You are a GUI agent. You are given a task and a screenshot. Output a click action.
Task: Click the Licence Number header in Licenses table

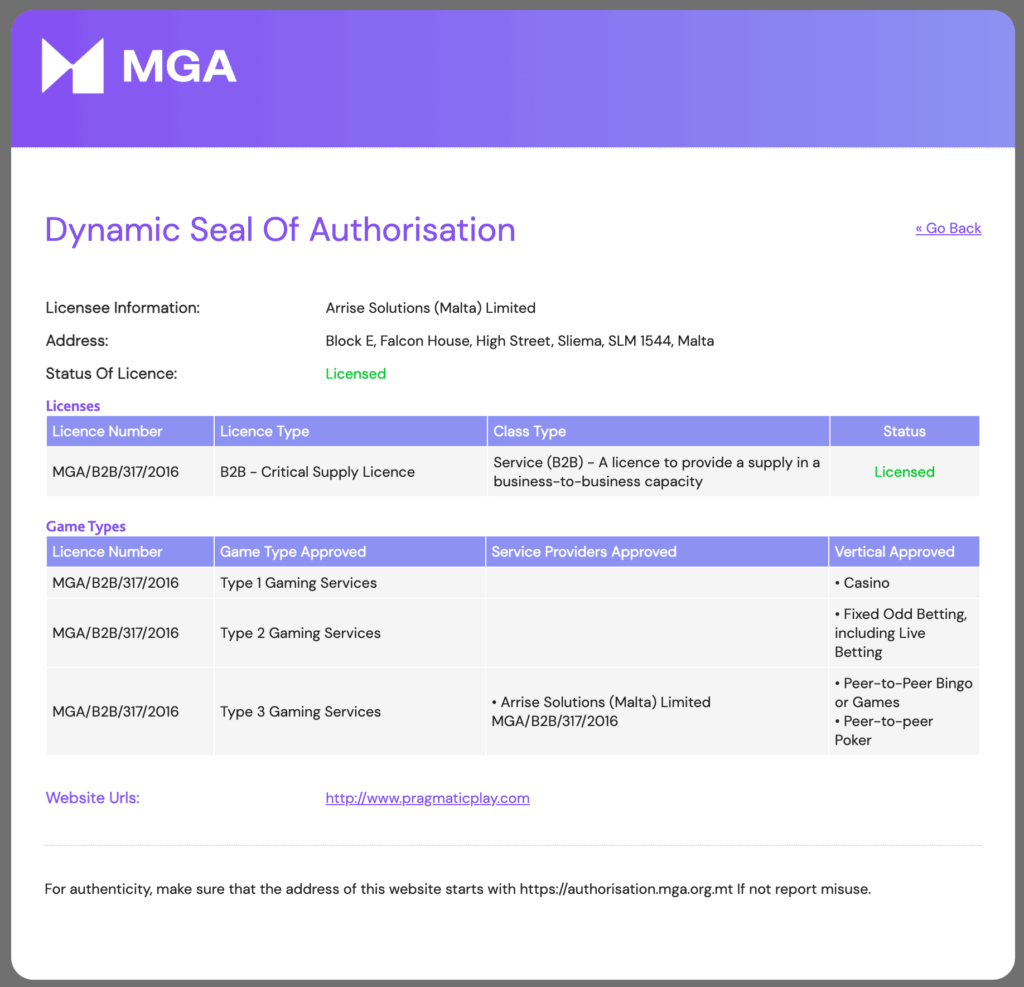107,431
